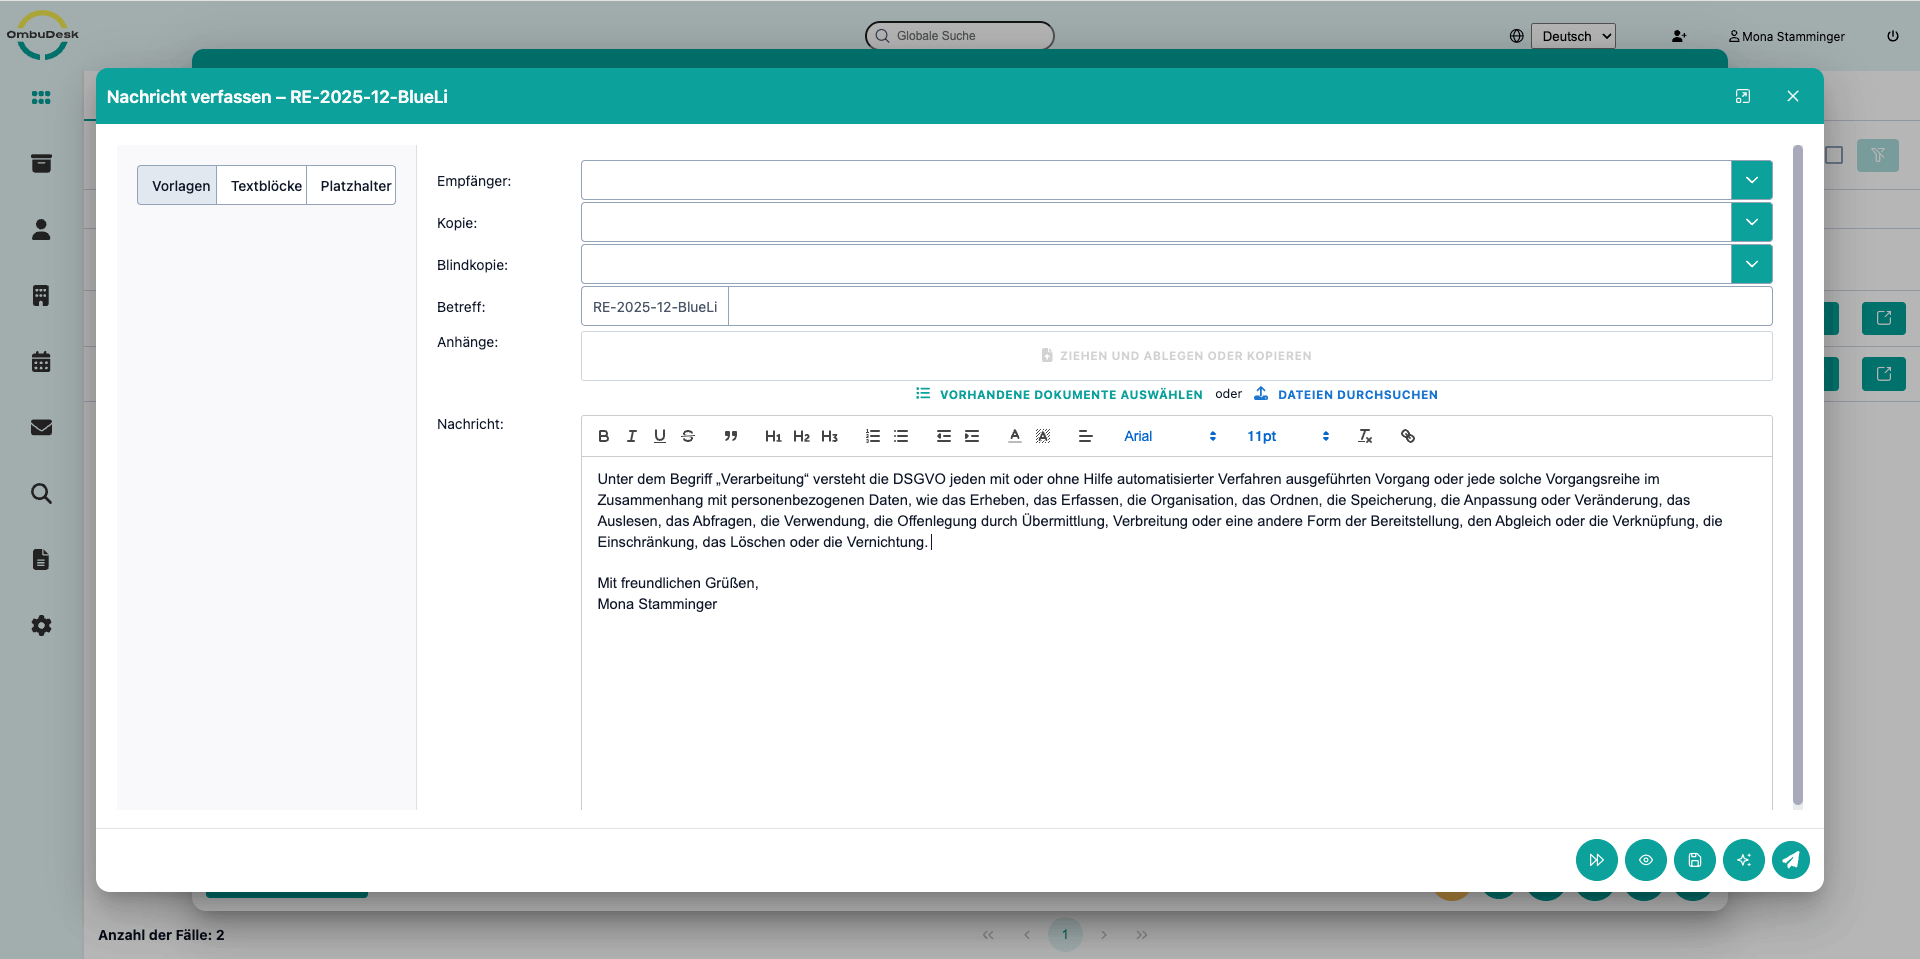This screenshot has height=959, width=1920.
Task: Toggle bold formatting
Action: coord(603,436)
